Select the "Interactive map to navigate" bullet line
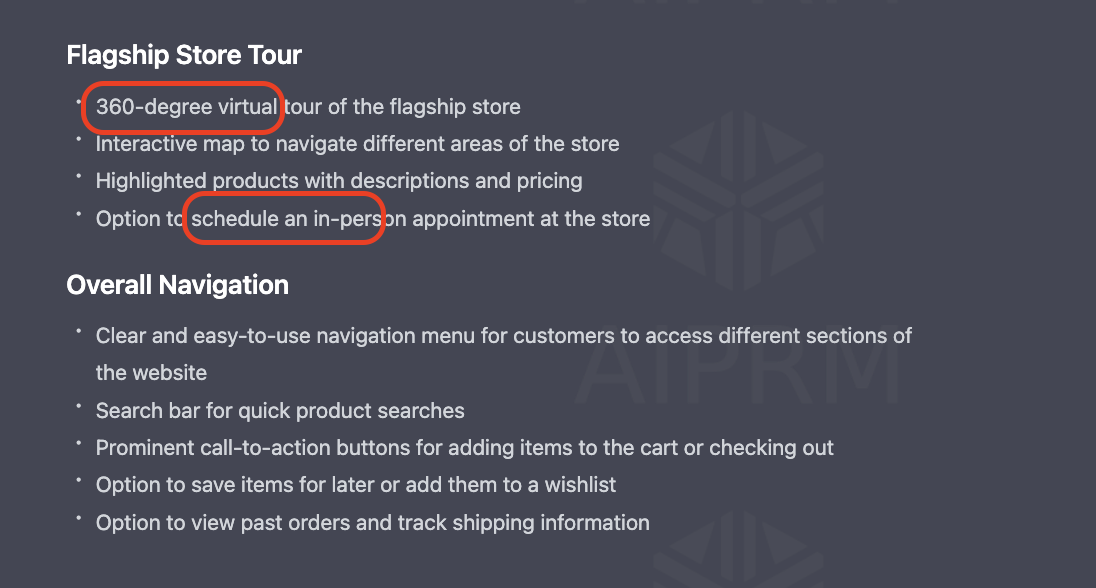Image resolution: width=1096 pixels, height=588 pixels. point(357,144)
